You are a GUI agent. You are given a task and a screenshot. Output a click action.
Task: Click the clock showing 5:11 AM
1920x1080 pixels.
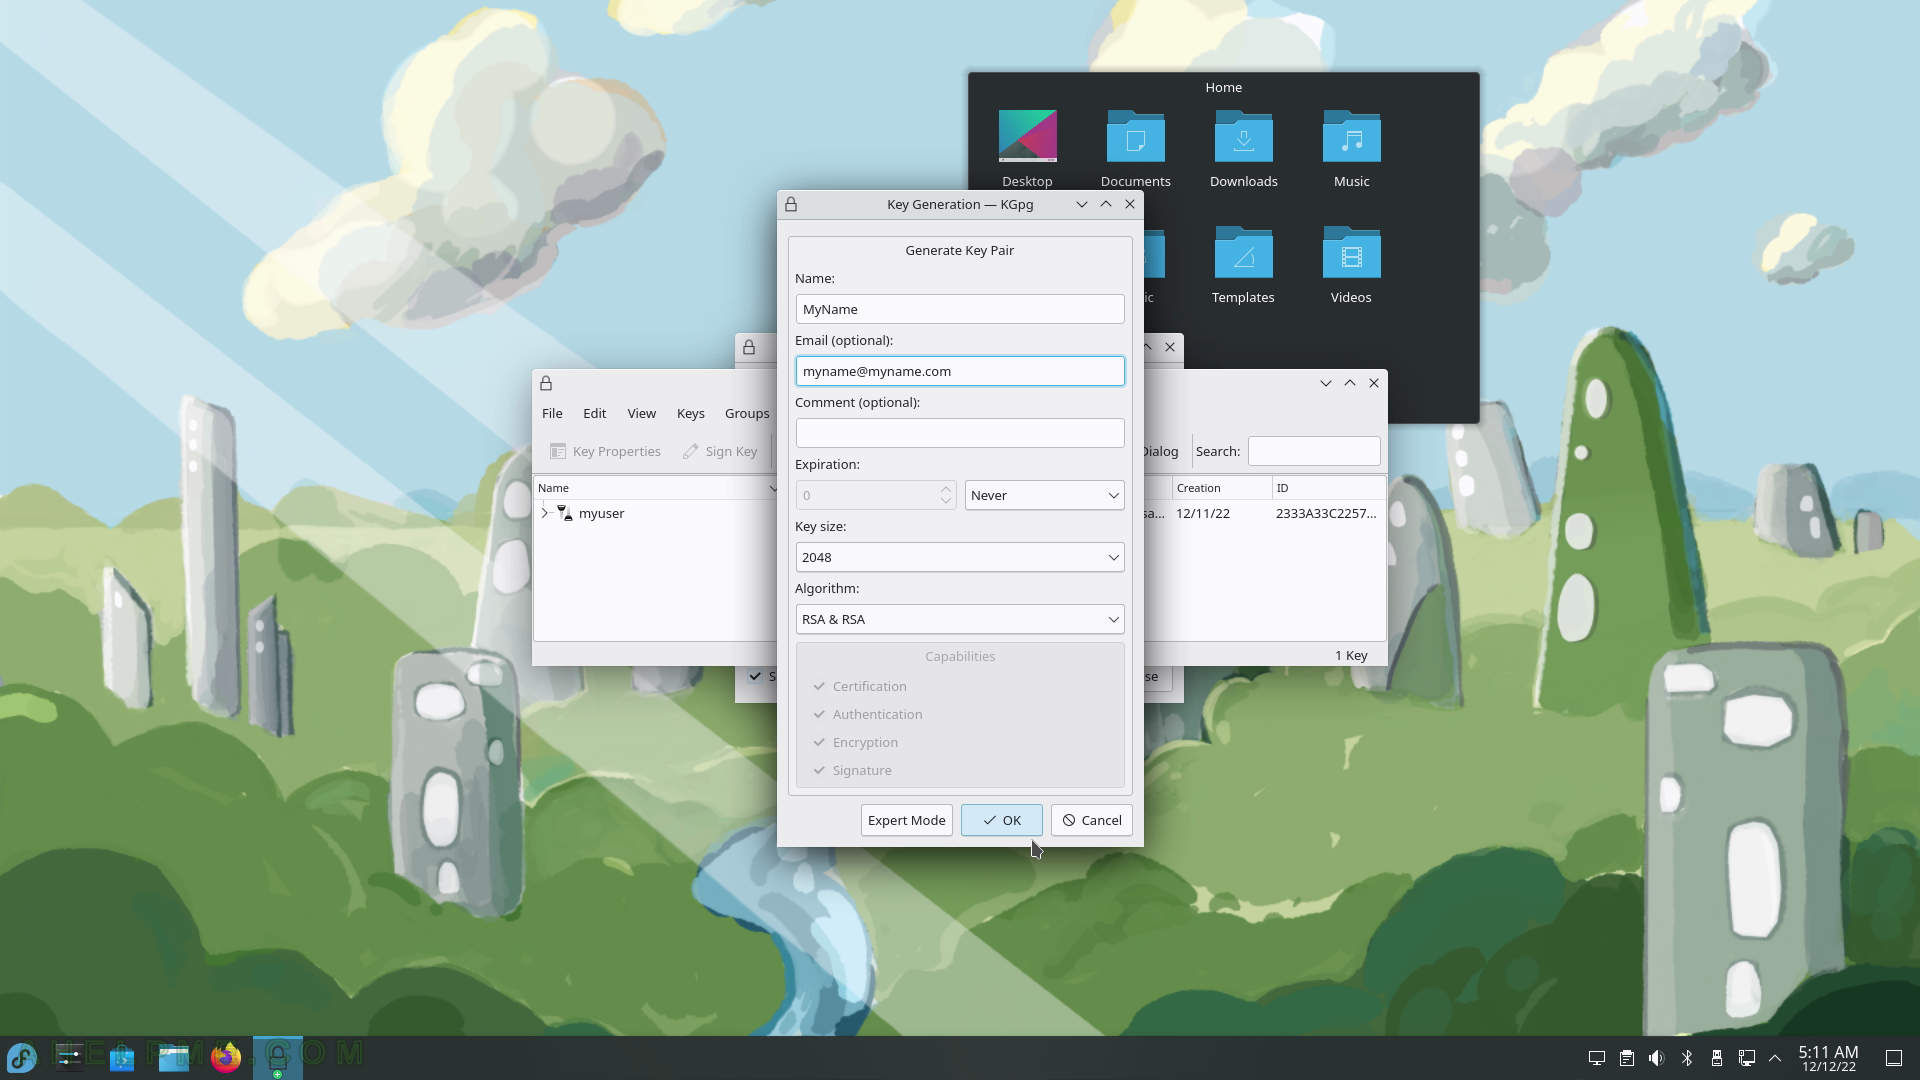pos(1828,1058)
